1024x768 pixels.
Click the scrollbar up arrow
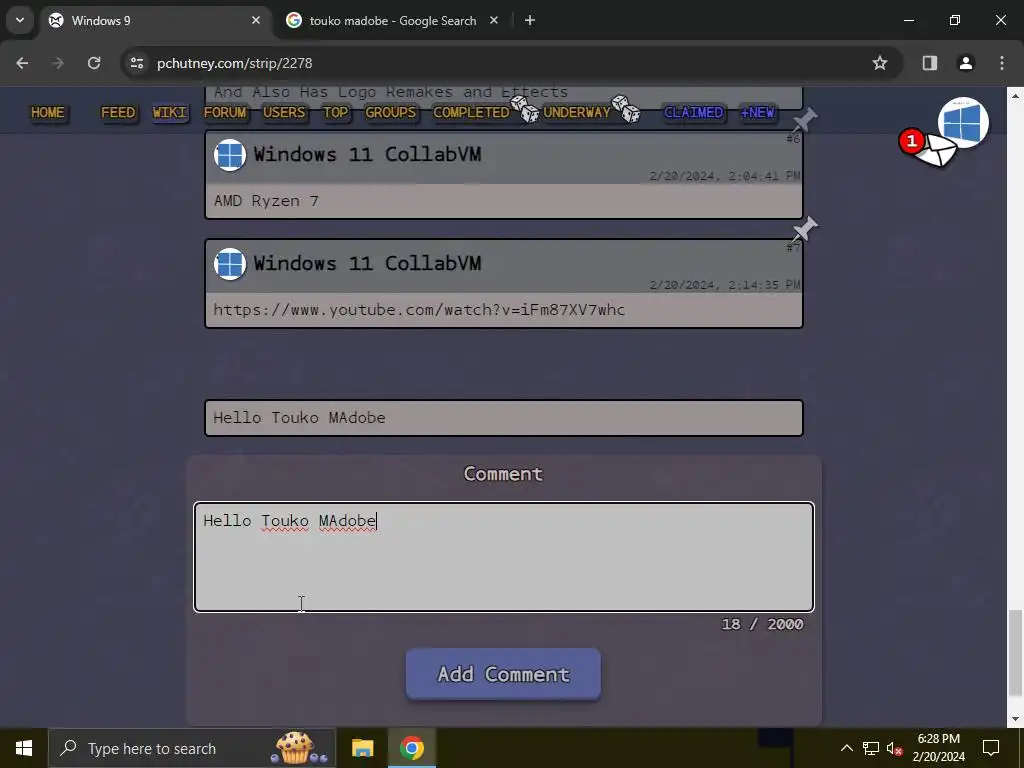pyautogui.click(x=1014, y=95)
